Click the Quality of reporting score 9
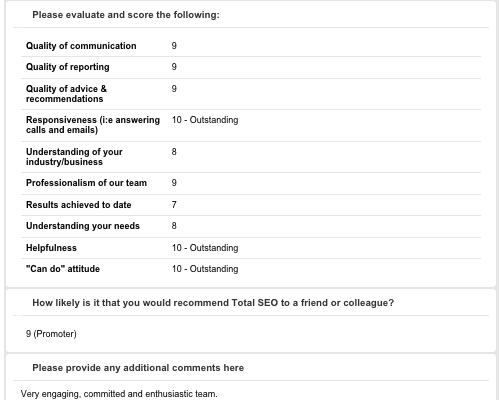This screenshot has width=500, height=400. pyautogui.click(x=174, y=67)
